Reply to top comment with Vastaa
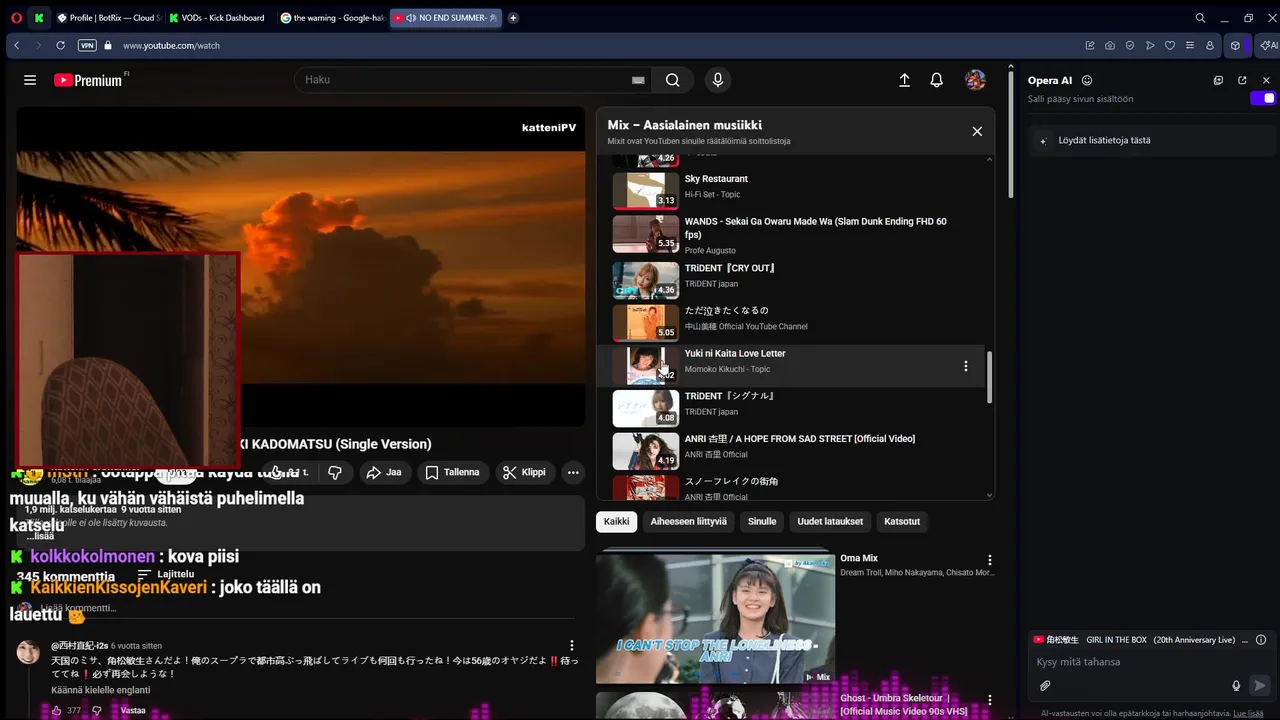1280x720 pixels. click(x=133, y=711)
